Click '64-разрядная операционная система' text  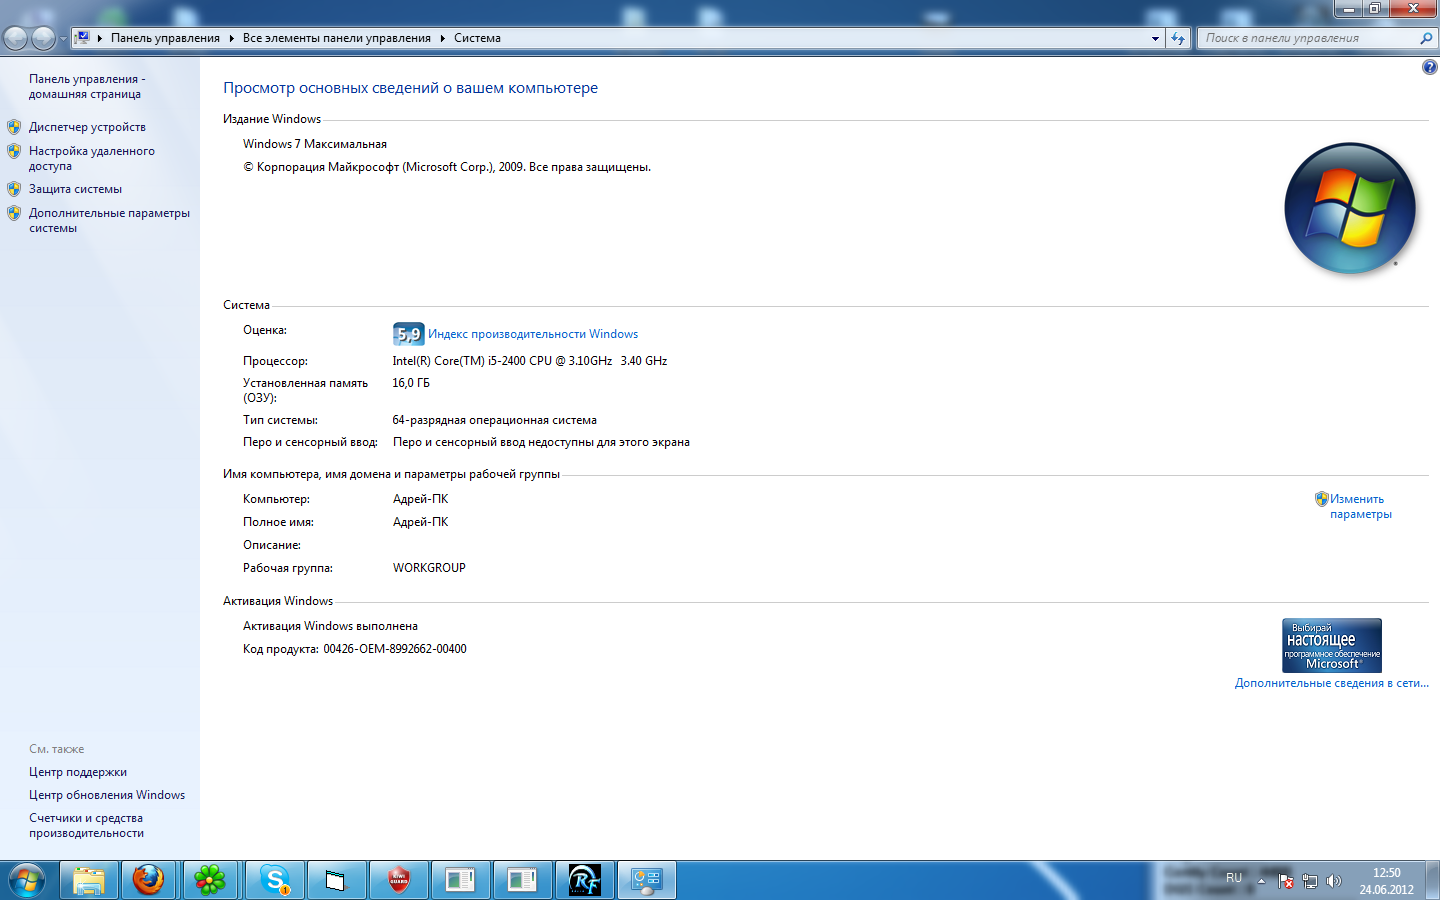494,420
